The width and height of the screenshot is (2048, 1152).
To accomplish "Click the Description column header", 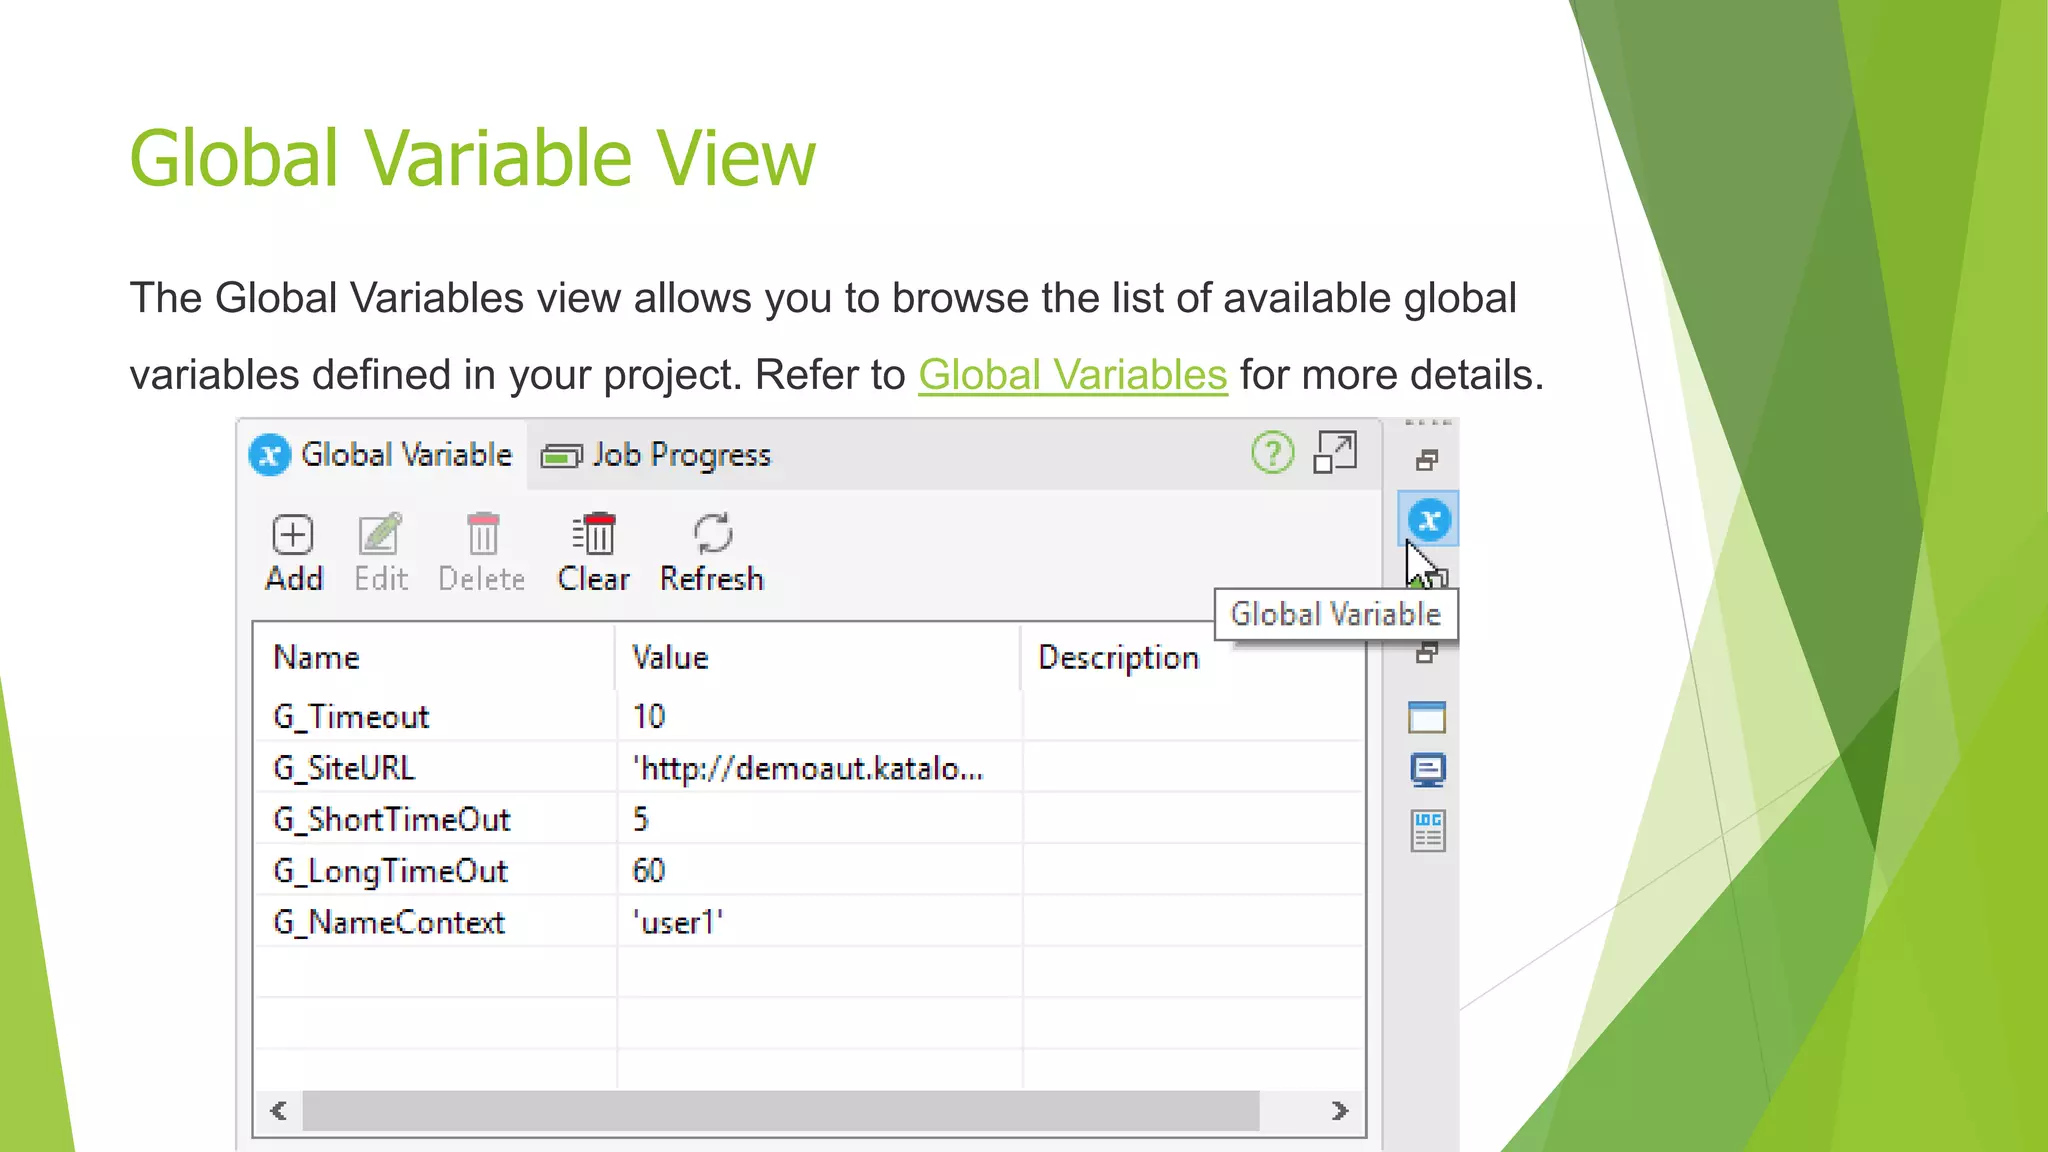I will click(x=1119, y=657).
